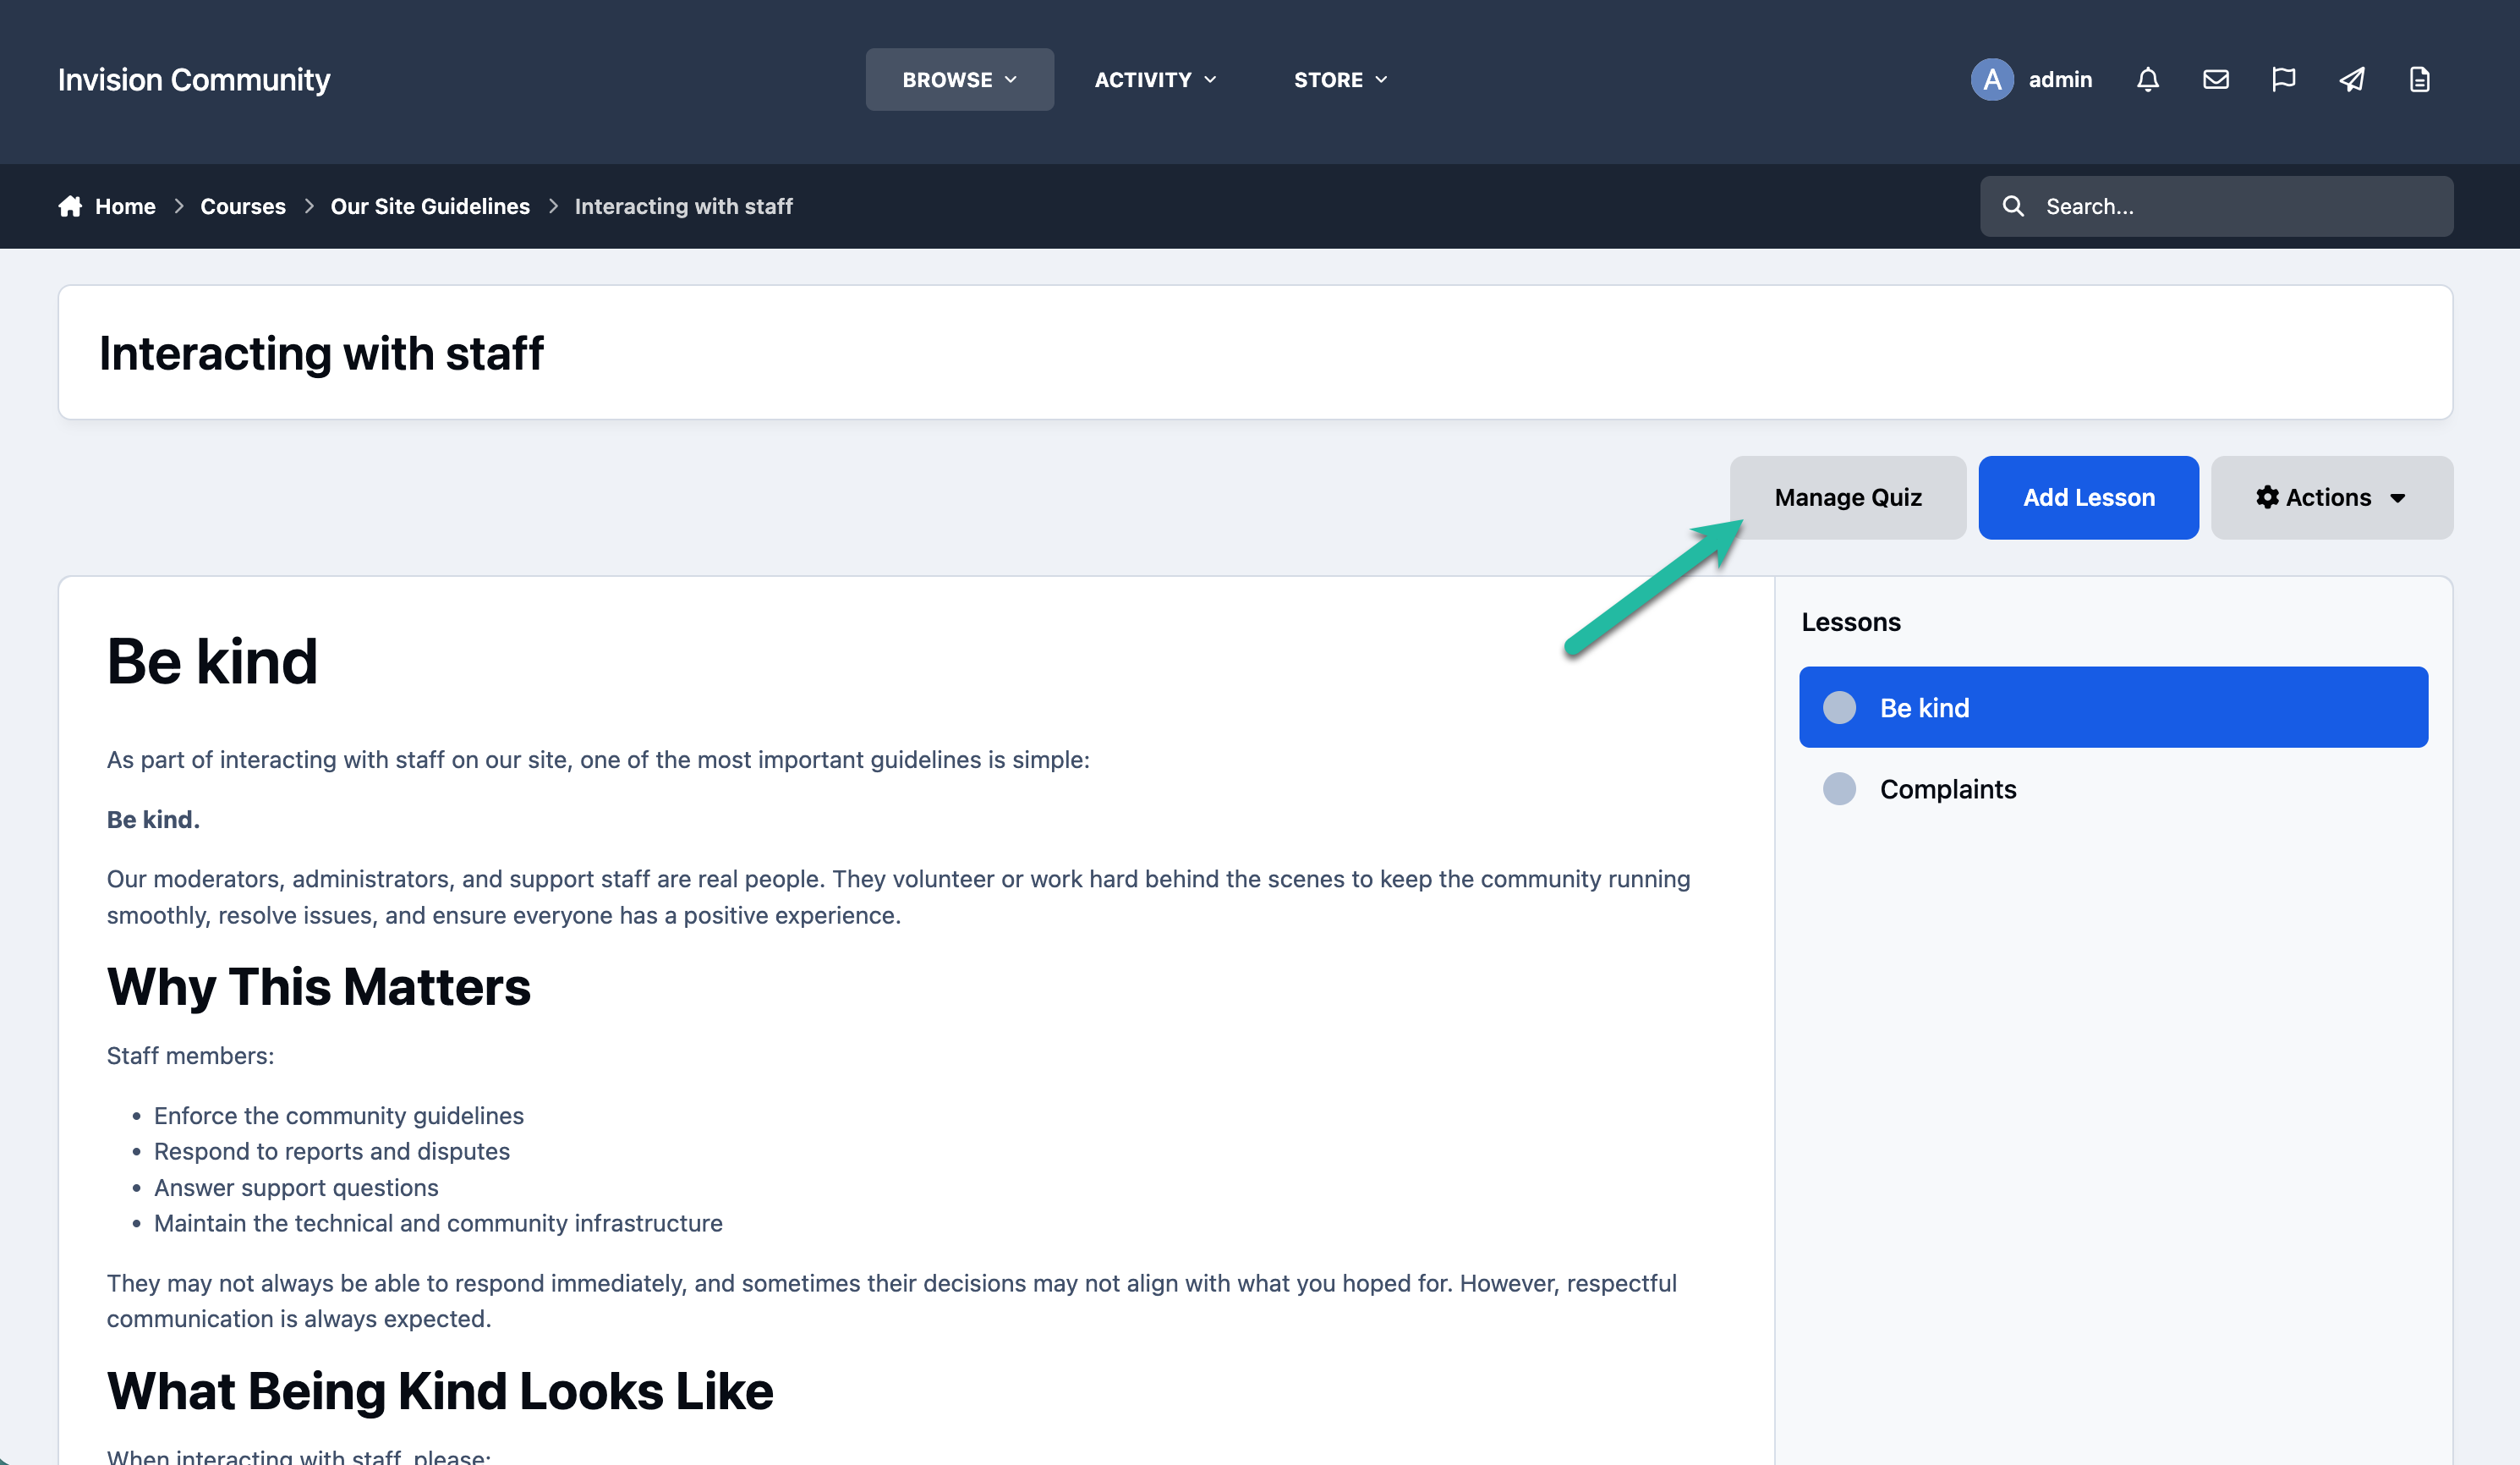Expand the Store menu
Screen dimensions: 2520x1465
tap(1340, 79)
